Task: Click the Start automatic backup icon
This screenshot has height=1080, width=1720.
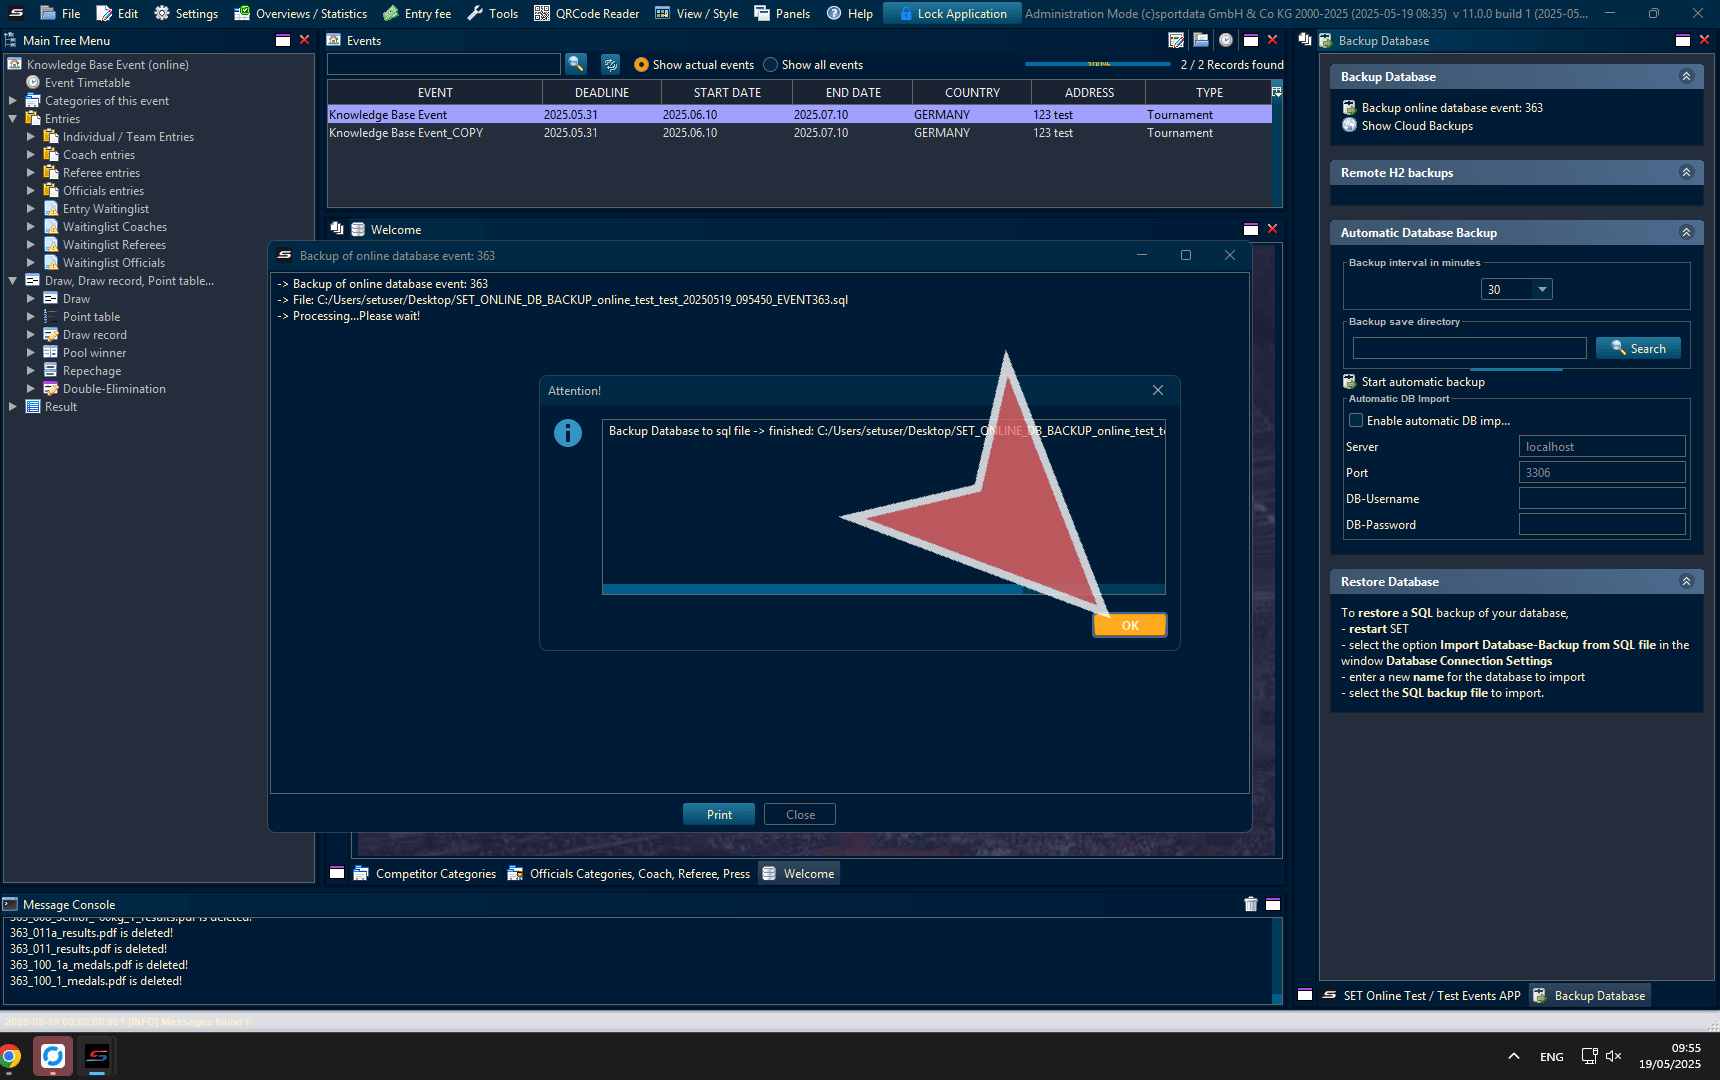Action: tap(1349, 382)
